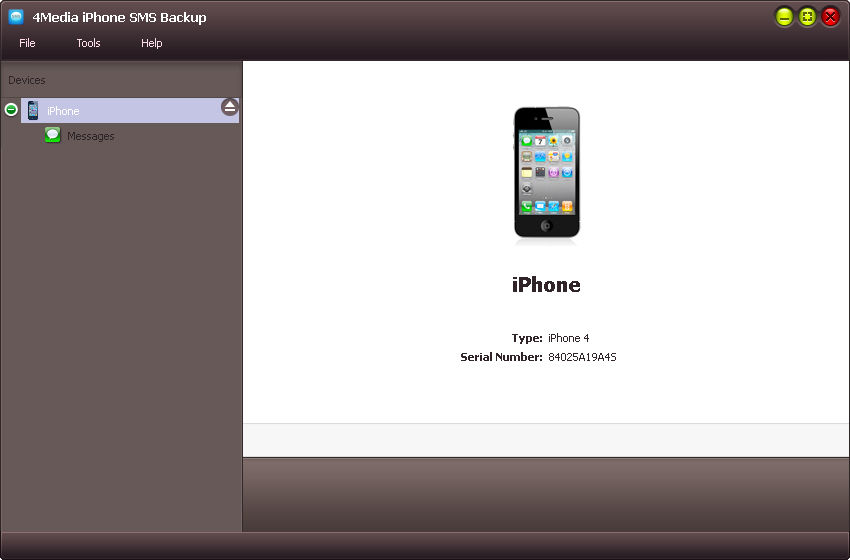Image resolution: width=850 pixels, height=560 pixels.
Task: Open the File menu
Action: pos(27,43)
